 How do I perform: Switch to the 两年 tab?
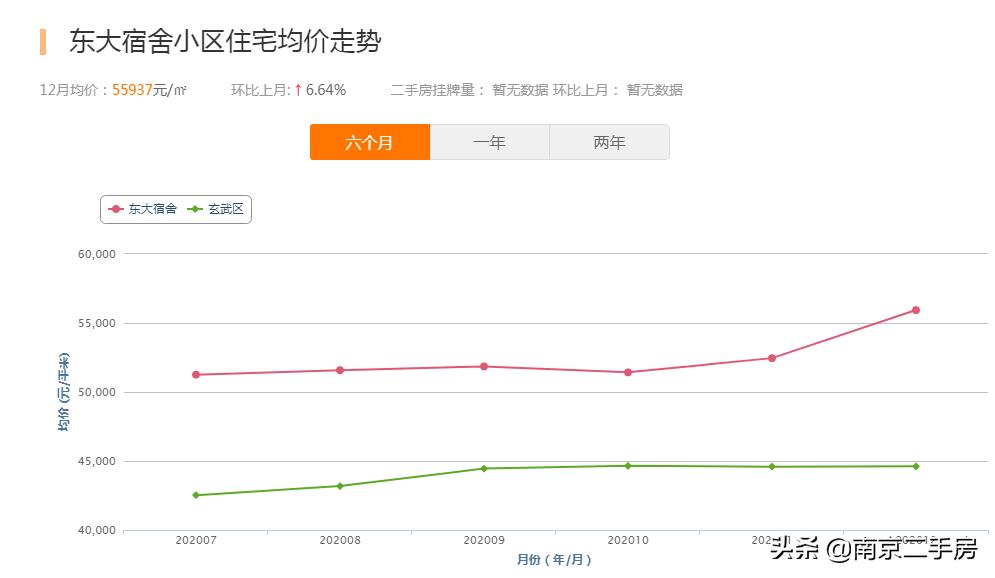point(609,142)
